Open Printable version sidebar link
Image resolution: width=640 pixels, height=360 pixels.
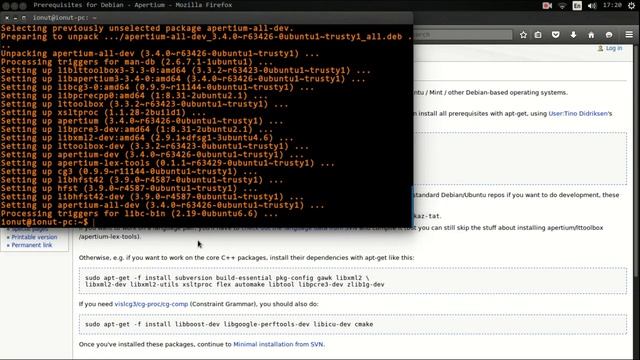click(34, 237)
